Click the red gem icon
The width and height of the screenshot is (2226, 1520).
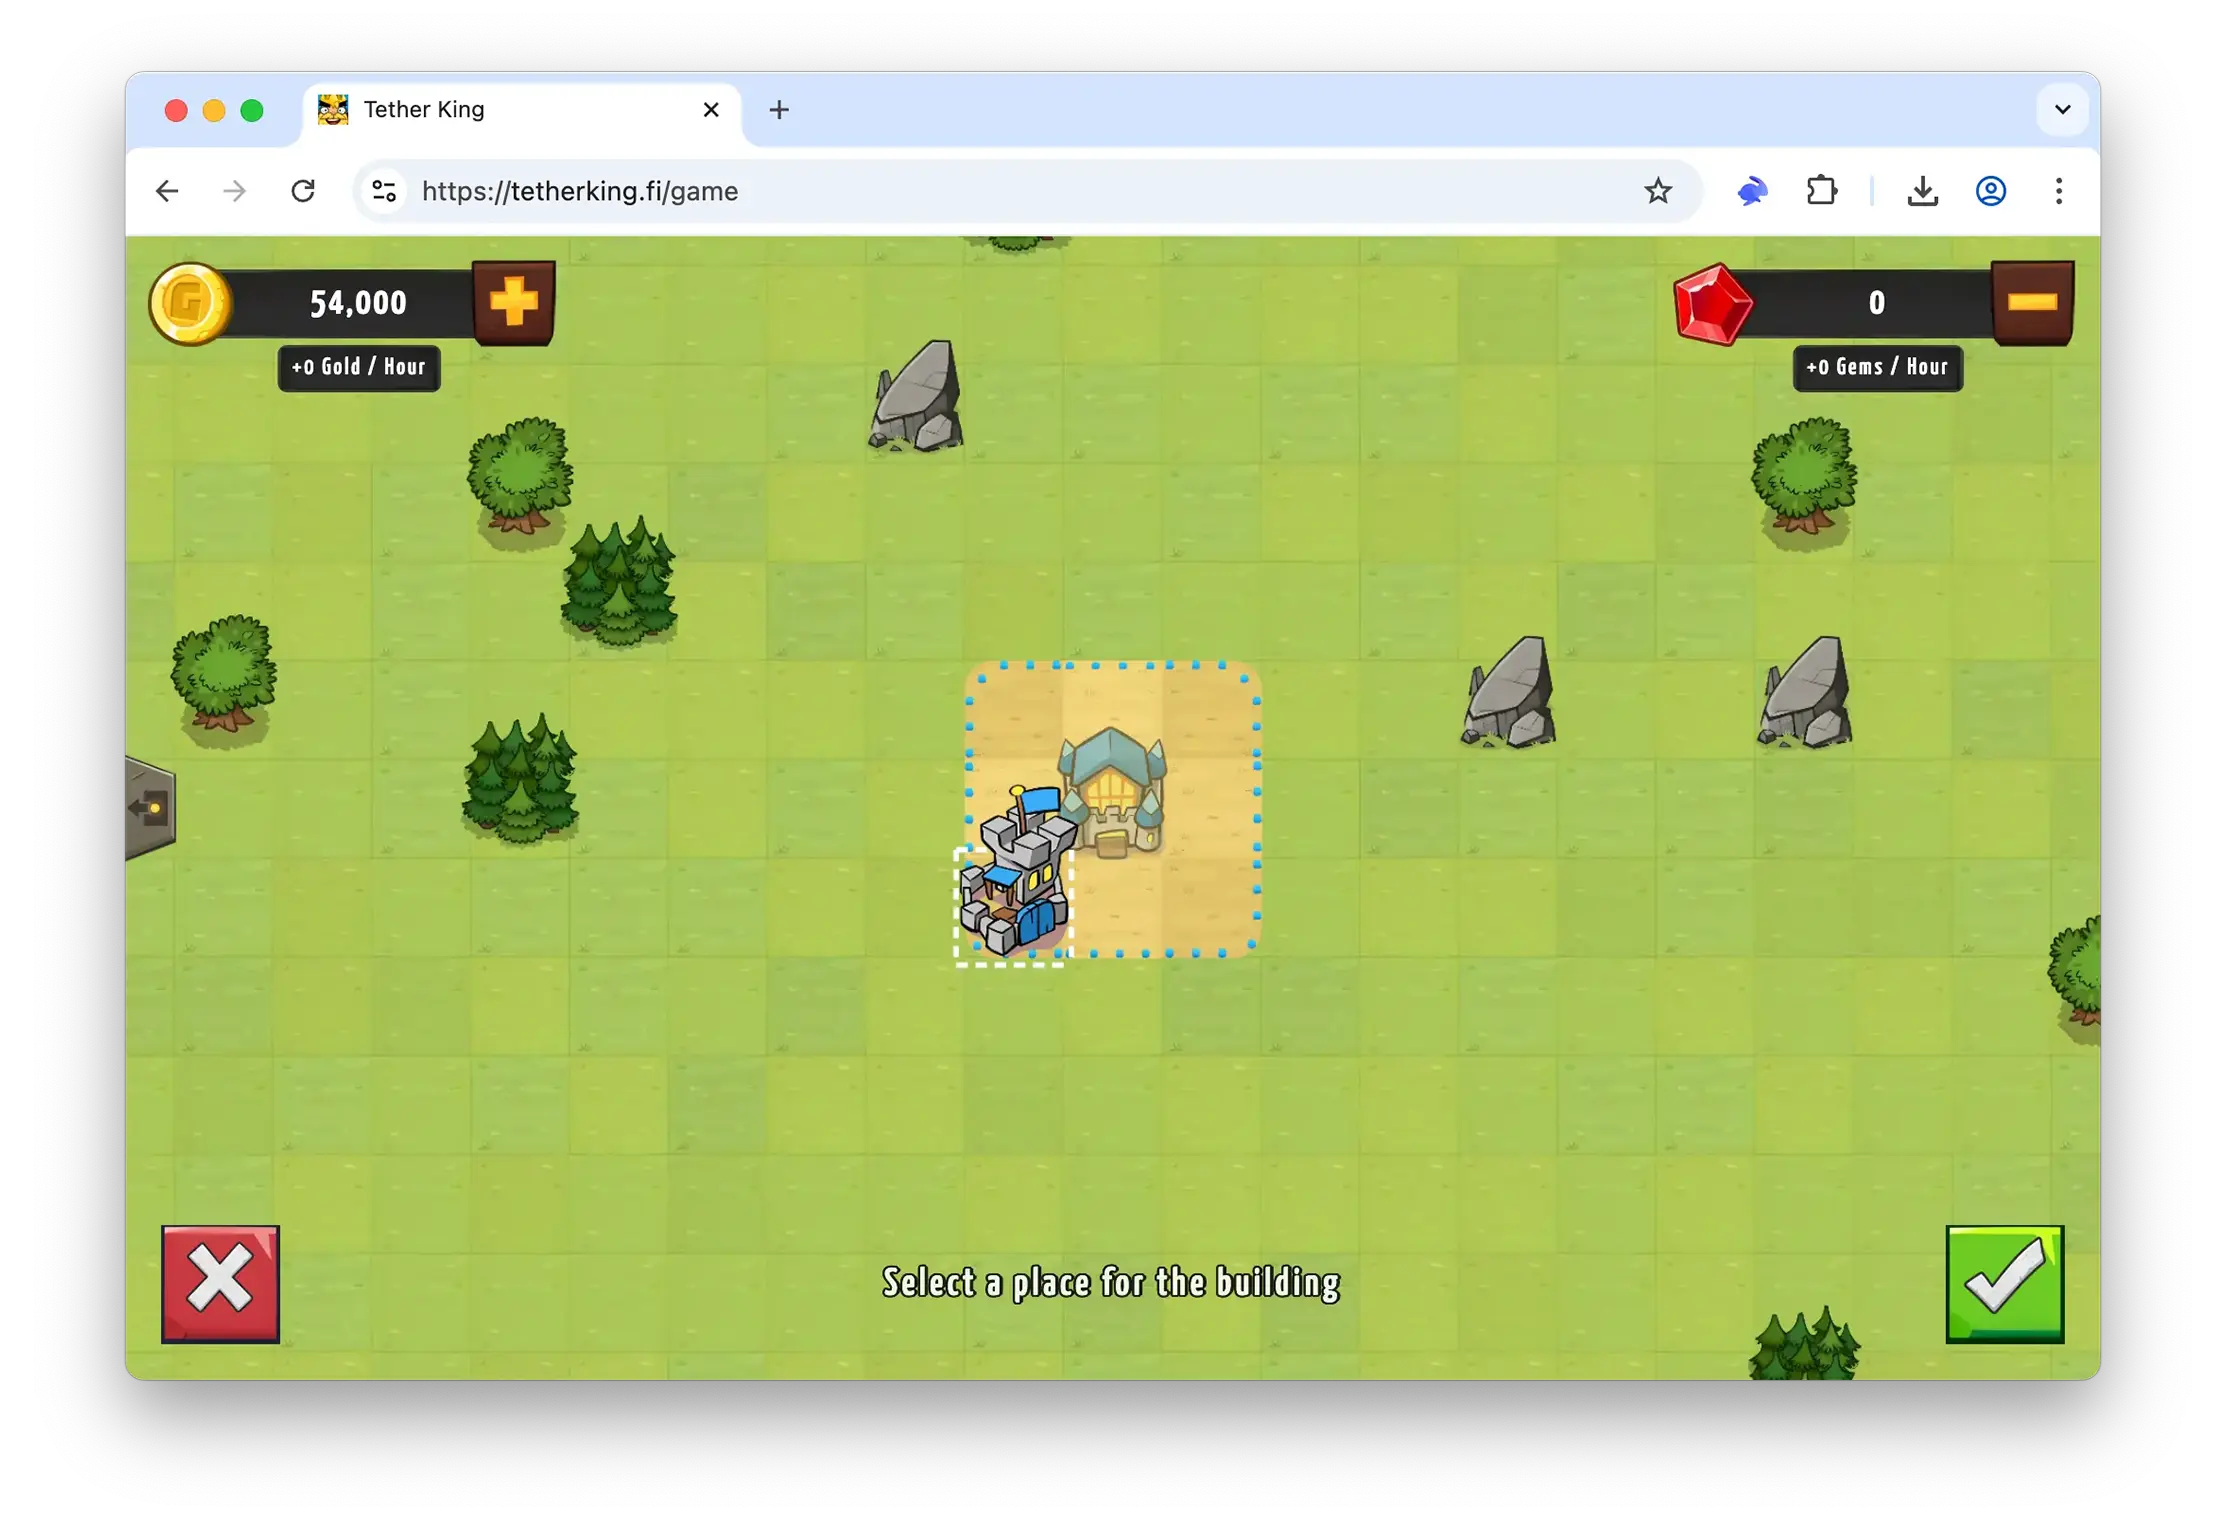[x=1713, y=304]
